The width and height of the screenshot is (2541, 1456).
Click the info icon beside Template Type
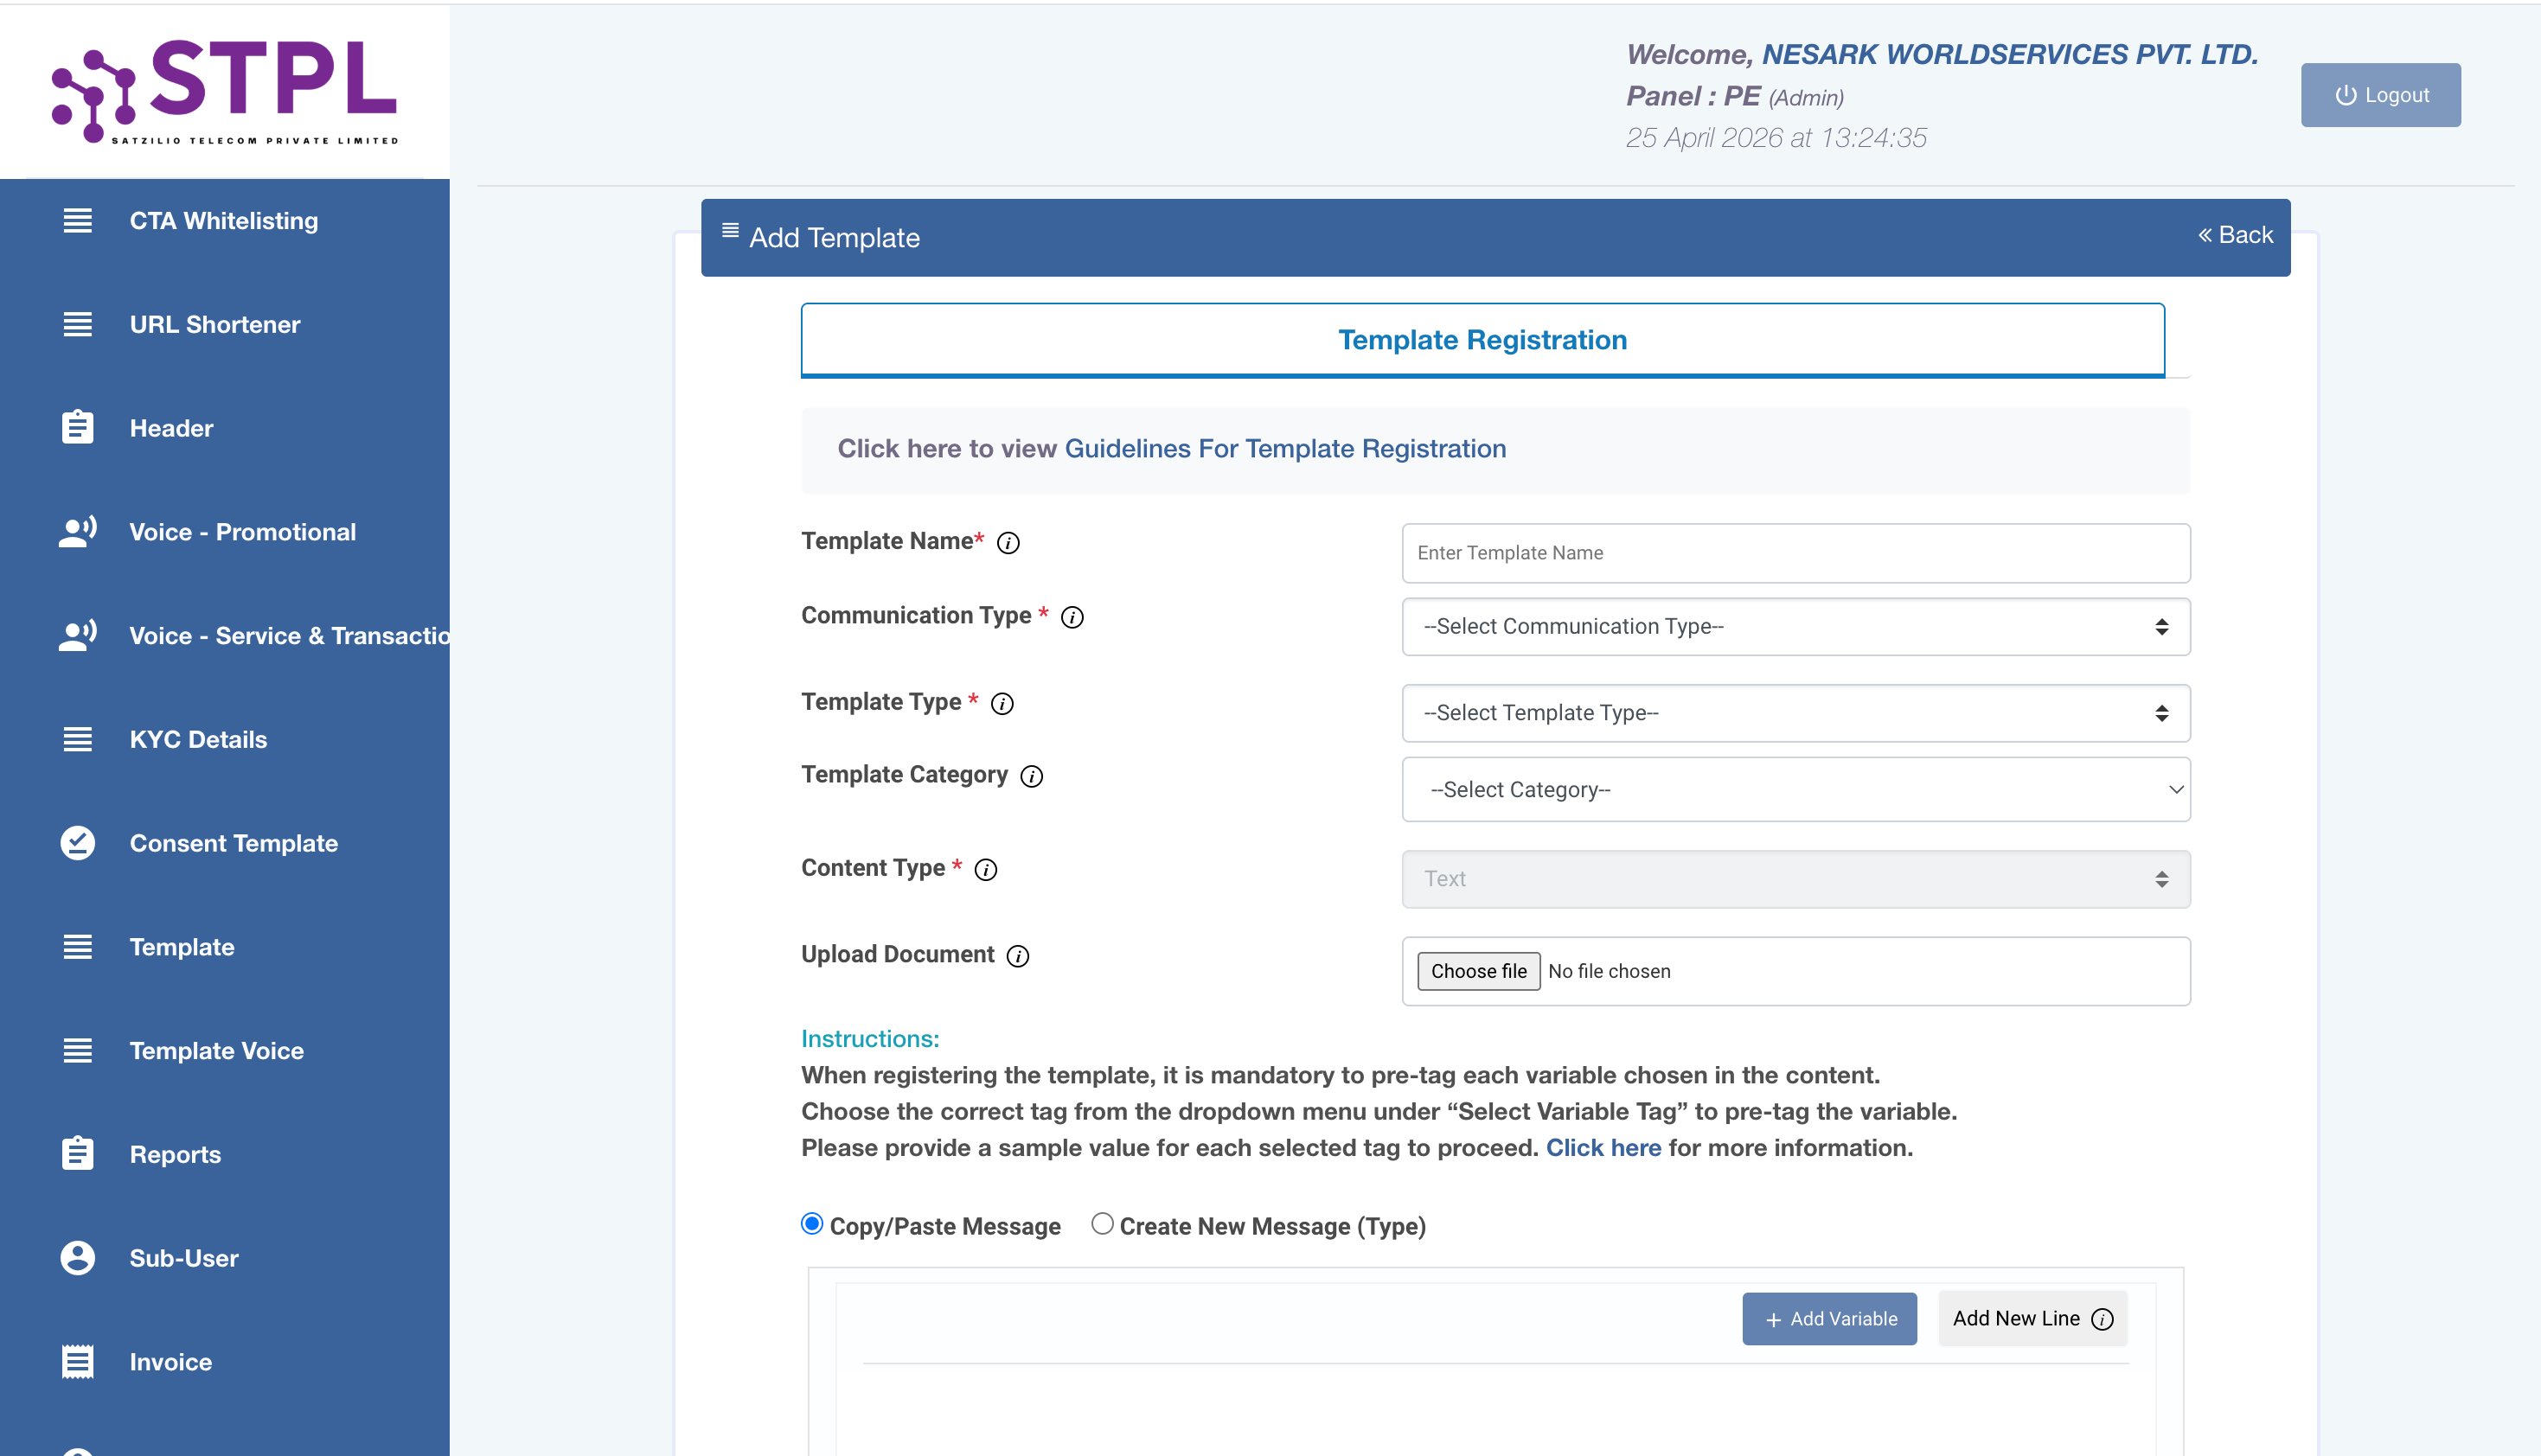(x=1002, y=704)
